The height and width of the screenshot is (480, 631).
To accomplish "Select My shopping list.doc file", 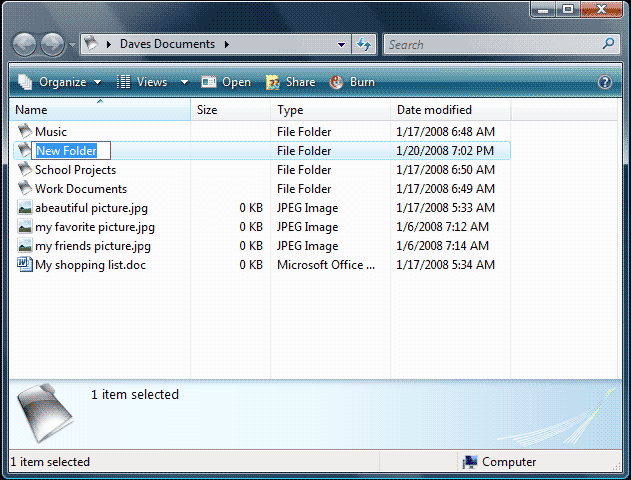I will coord(91,265).
